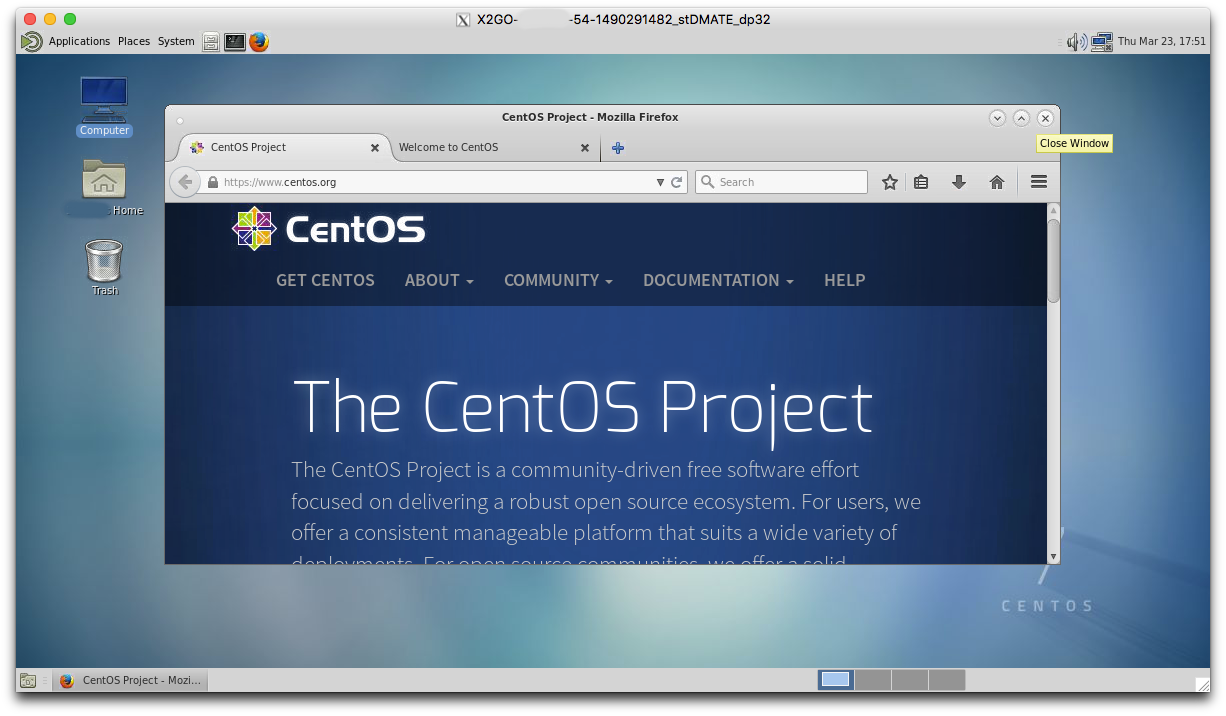The image size is (1226, 716).
Task: Expand the COMMUNITY dropdown menu
Action: (x=558, y=280)
